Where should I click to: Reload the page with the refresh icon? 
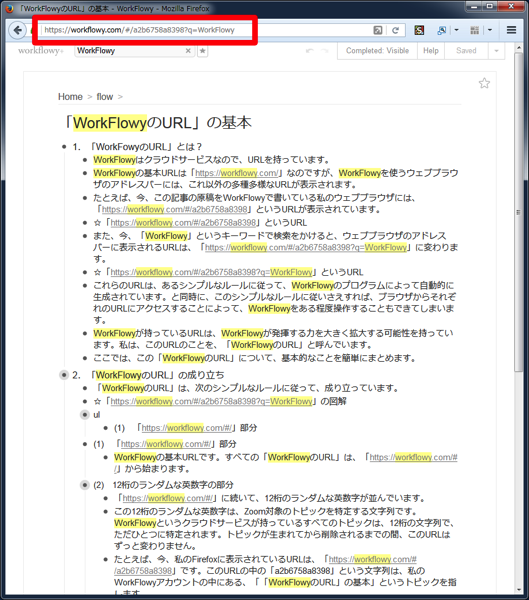395,30
